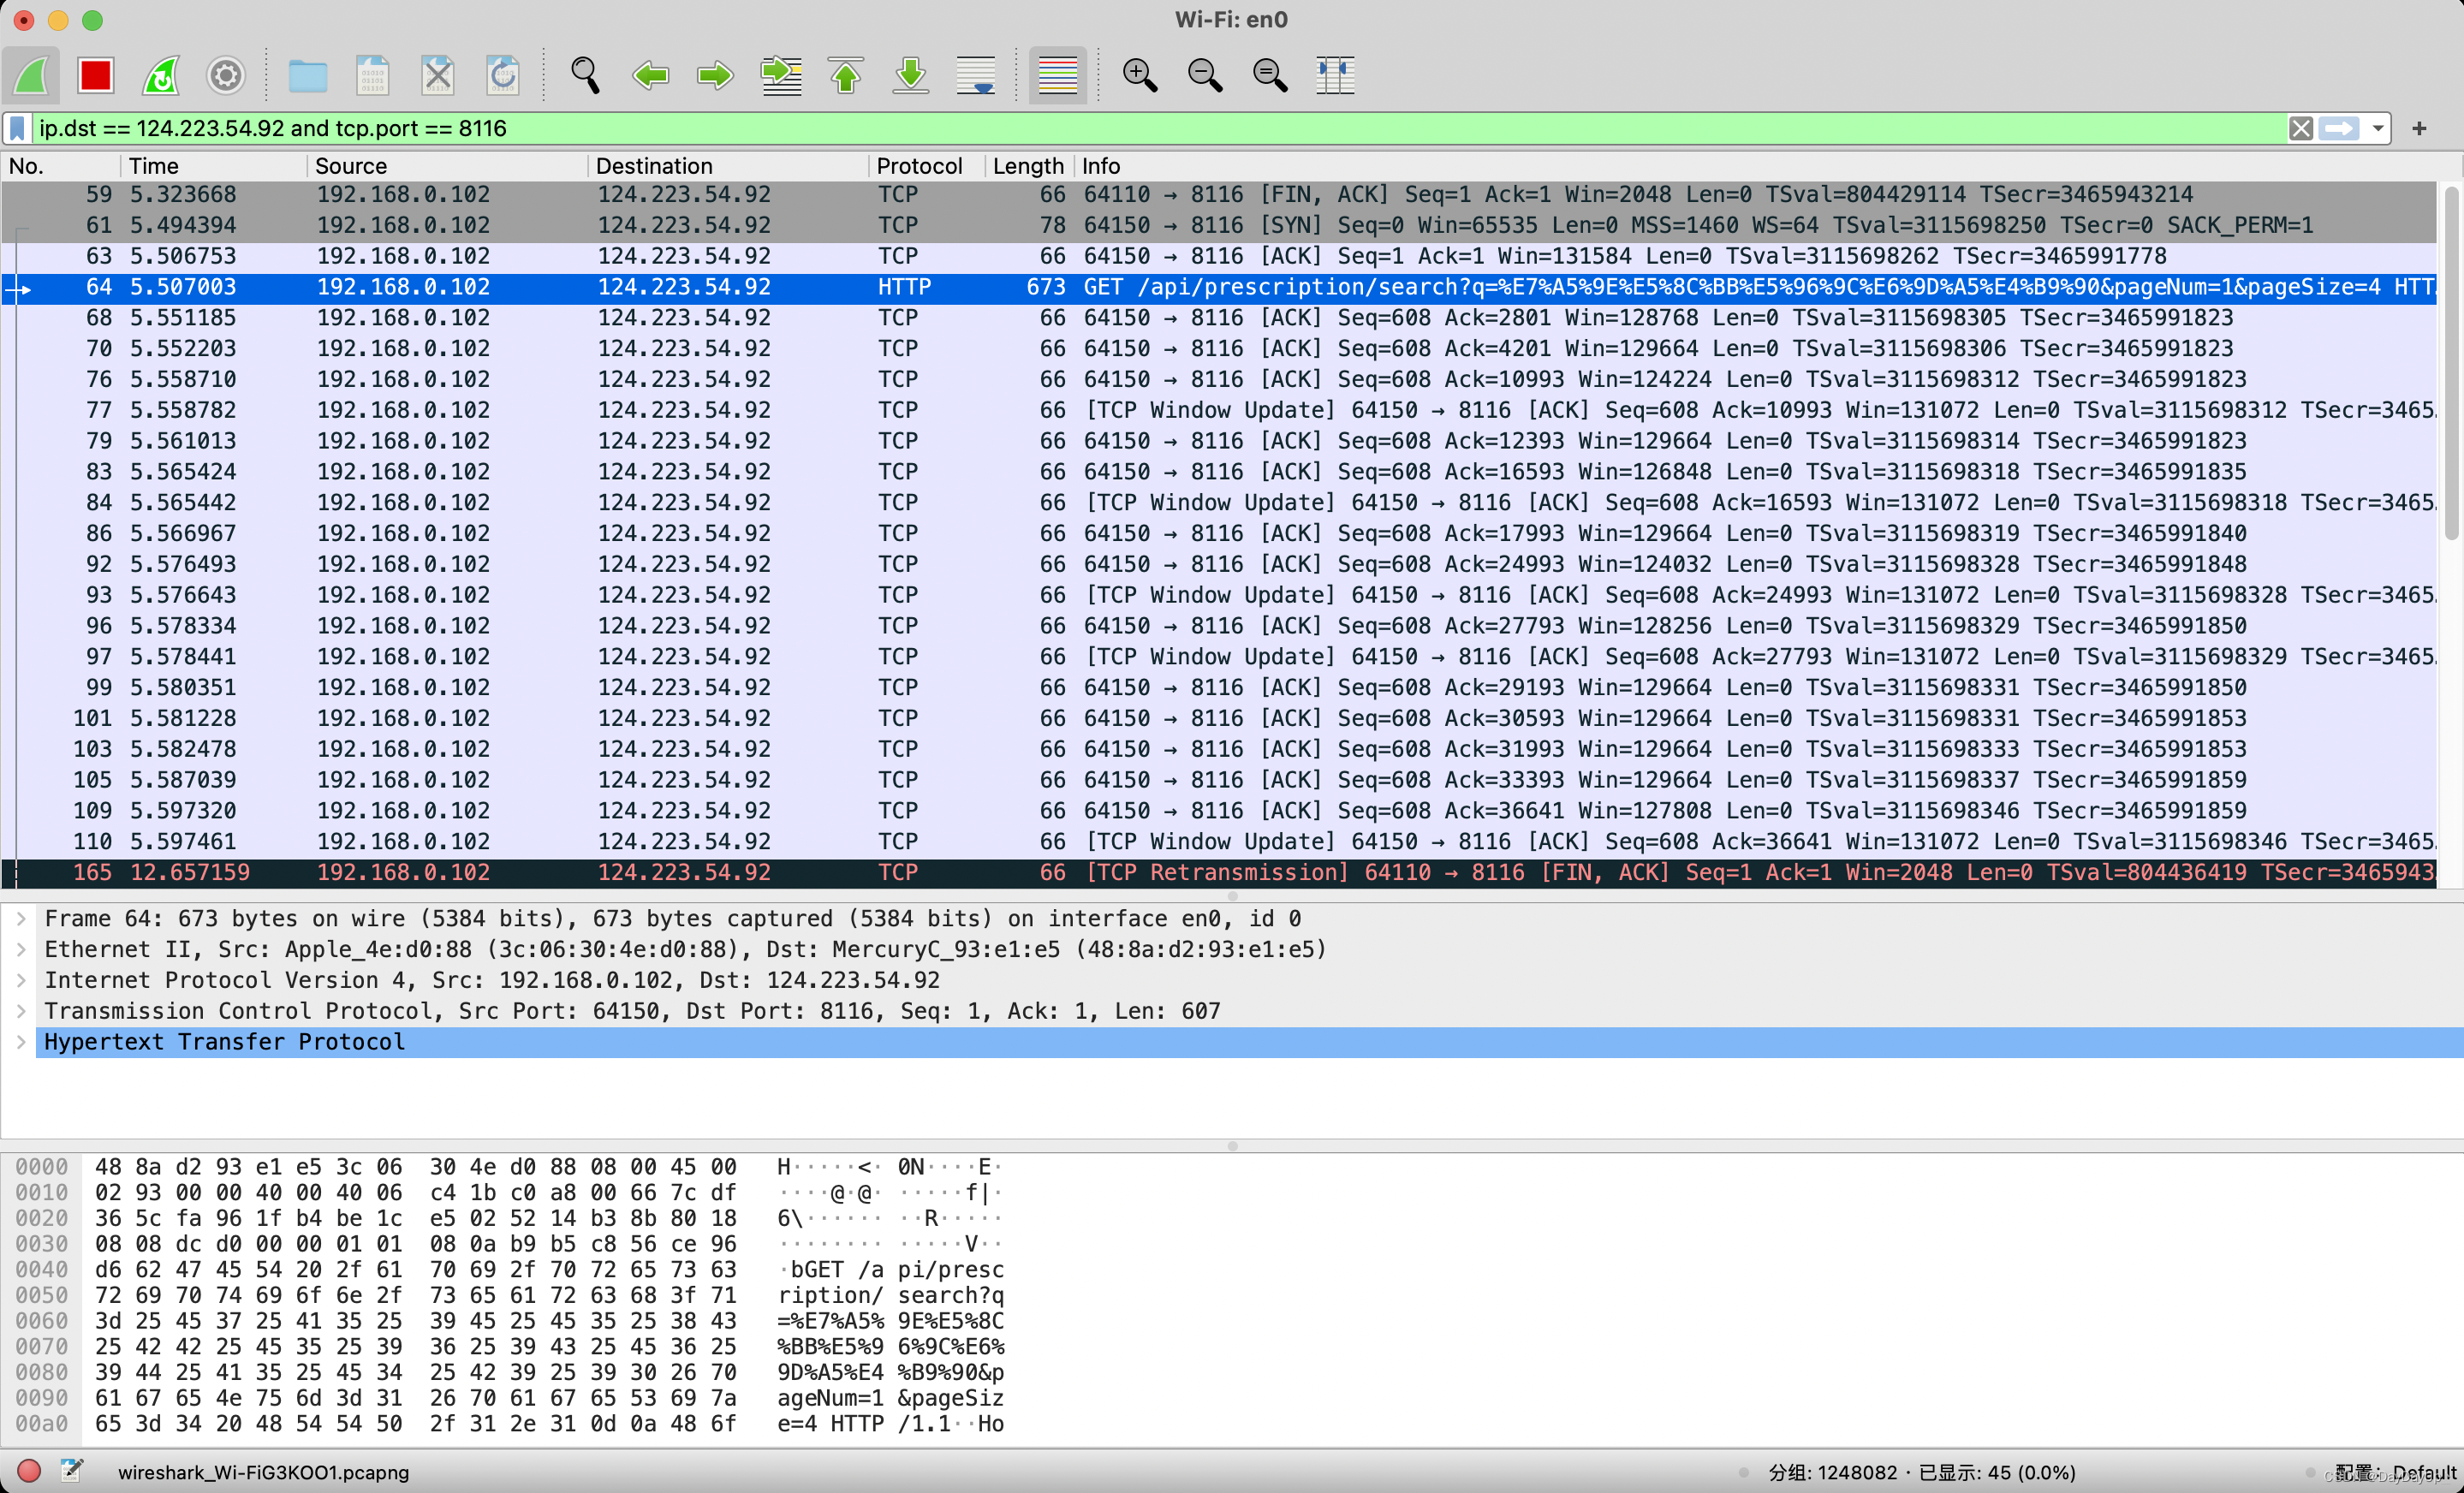Click the go to first packet icon

pos(846,75)
